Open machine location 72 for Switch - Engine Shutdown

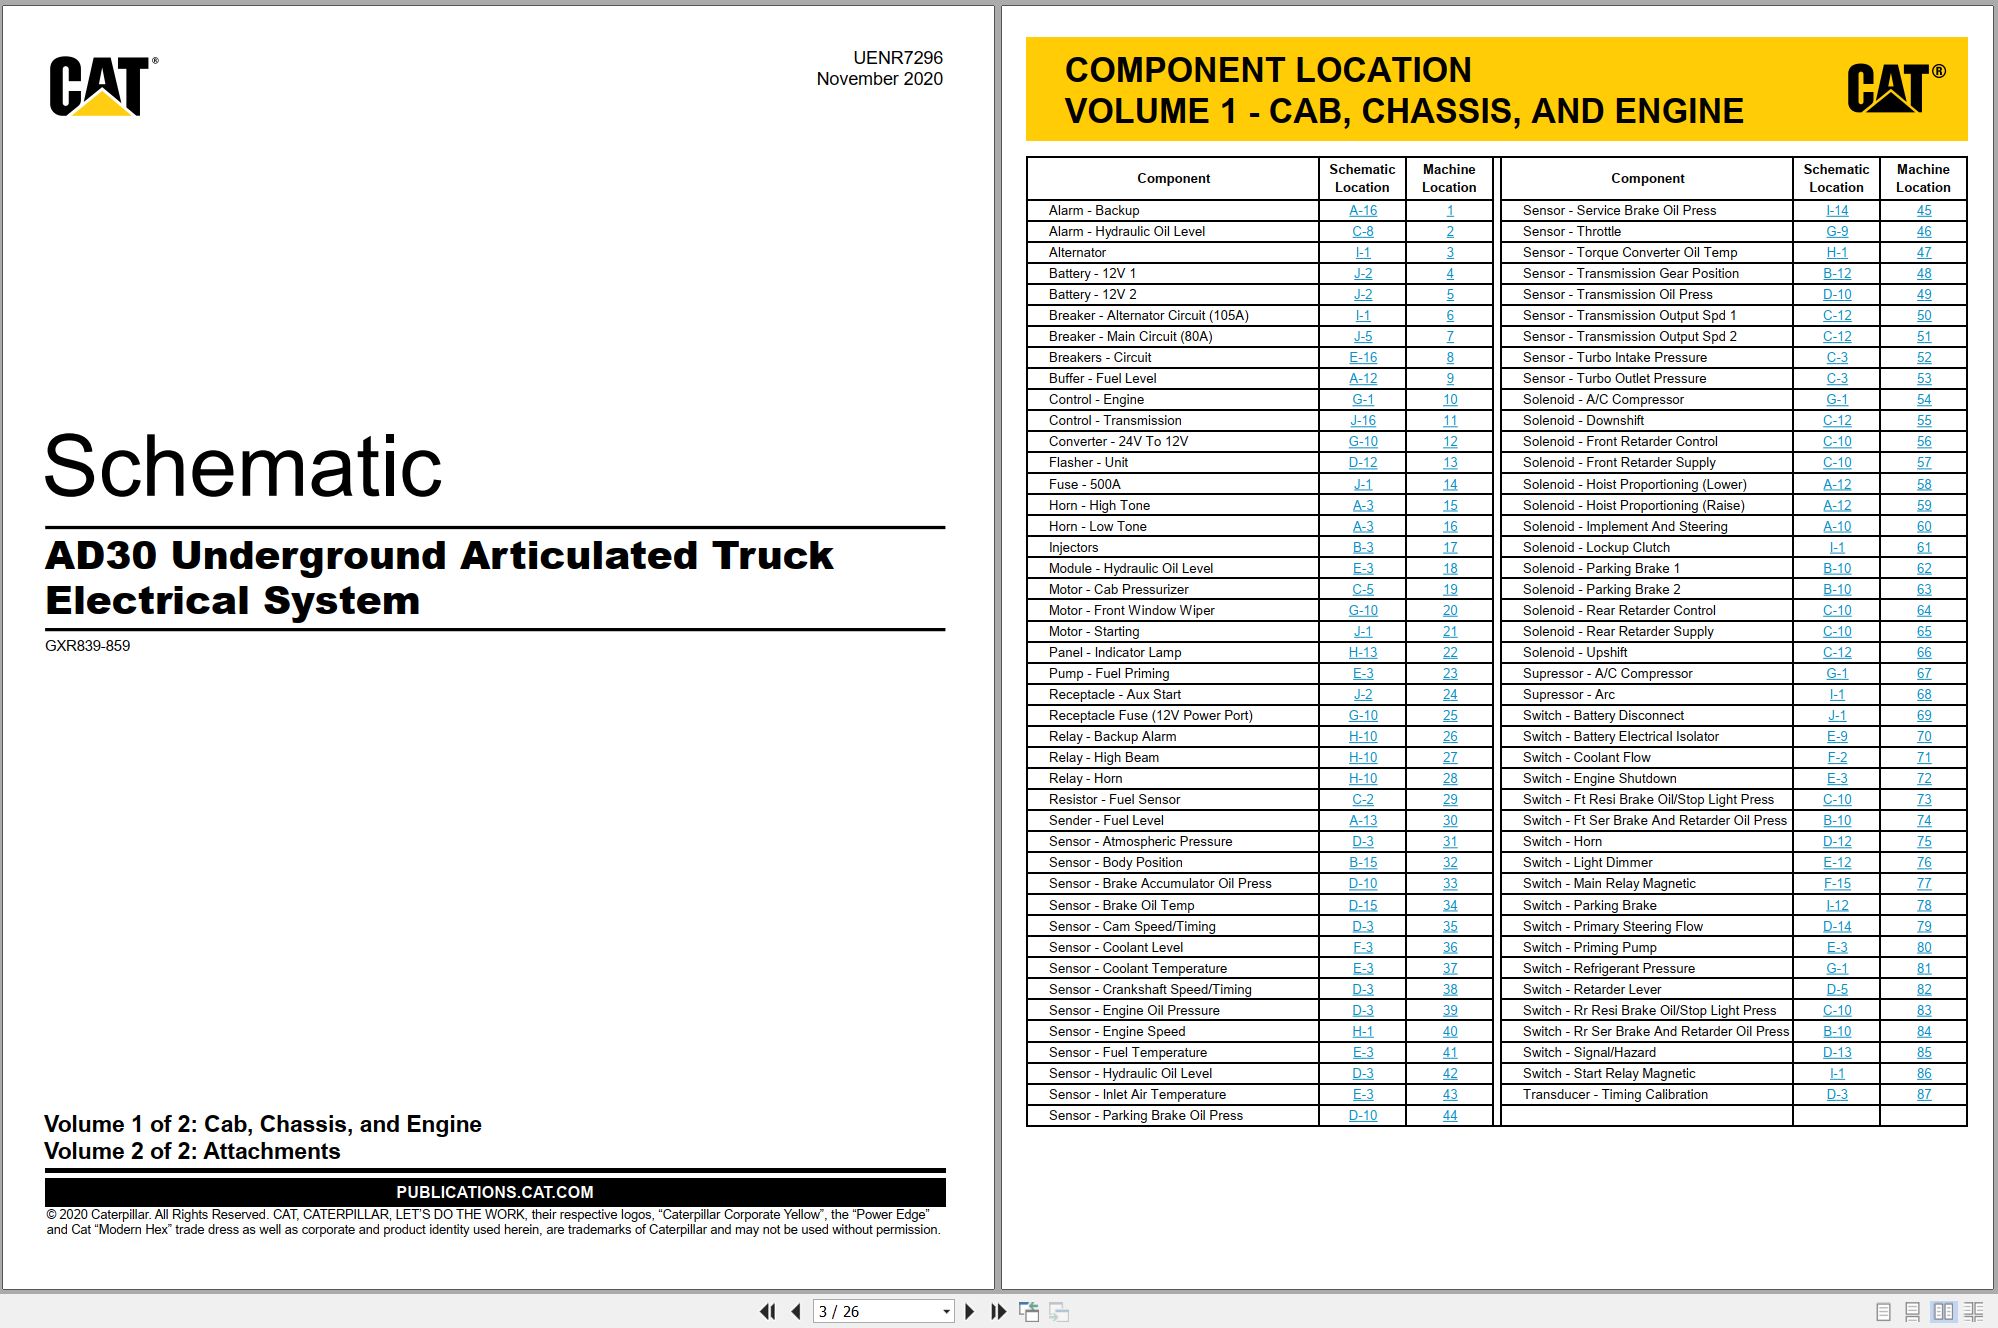1924,778
